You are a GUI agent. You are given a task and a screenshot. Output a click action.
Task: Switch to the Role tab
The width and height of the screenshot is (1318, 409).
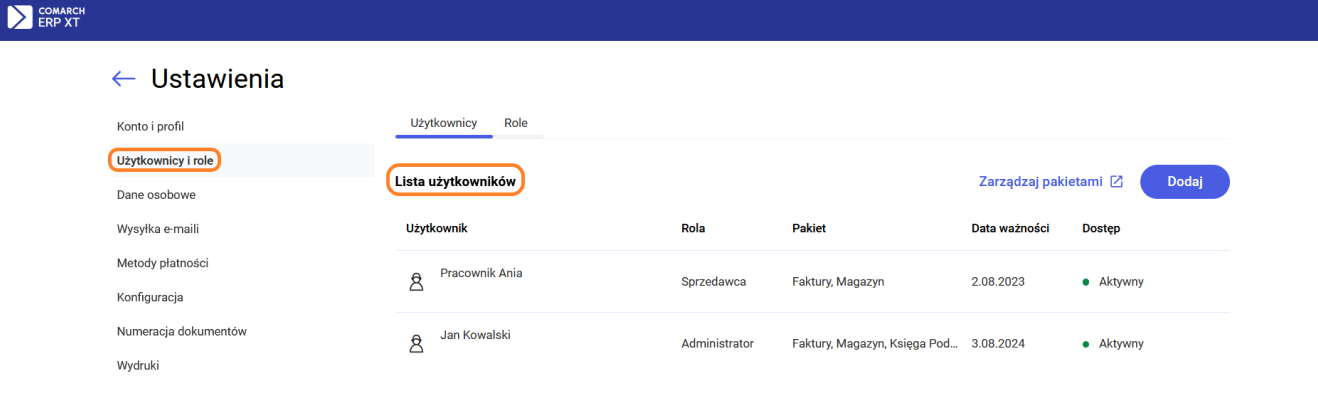(x=516, y=123)
